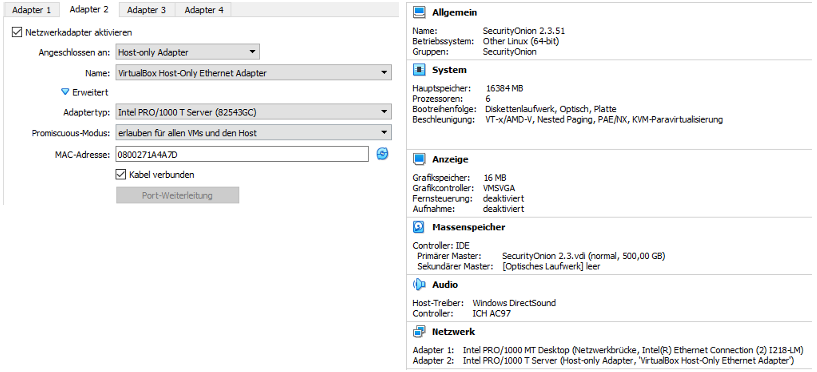Click the Netzwerk section network icon
817x372 pixels.
[419, 331]
